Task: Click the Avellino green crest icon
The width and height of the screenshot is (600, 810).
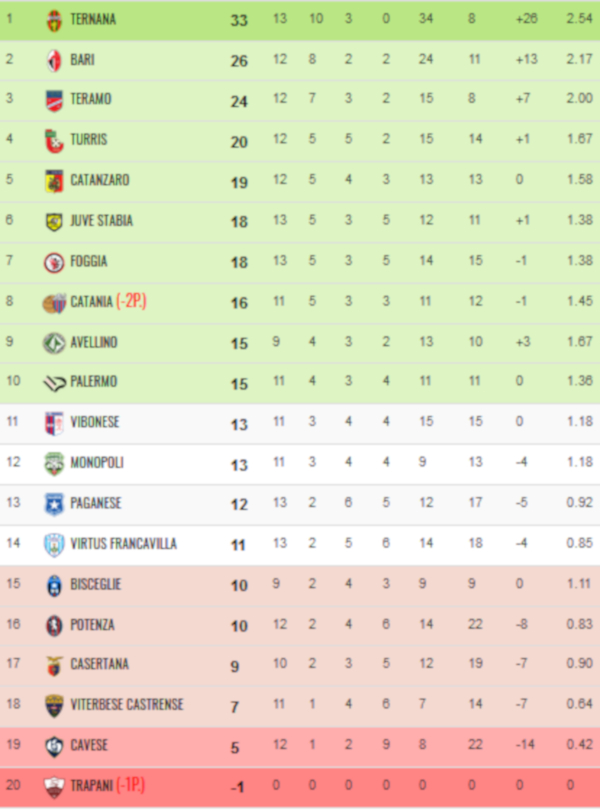Action: [54, 343]
